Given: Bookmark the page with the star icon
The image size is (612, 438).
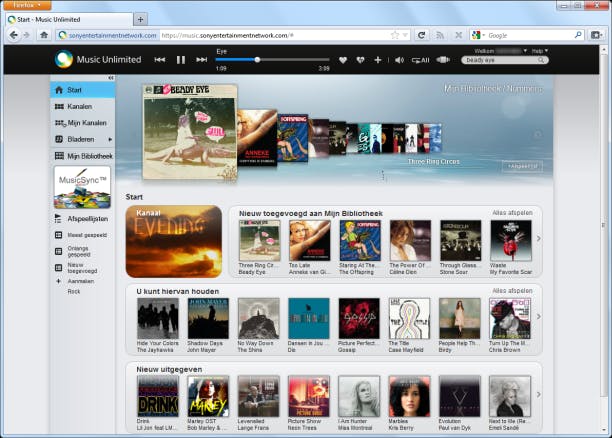Looking at the screenshot, I should (x=395, y=35).
